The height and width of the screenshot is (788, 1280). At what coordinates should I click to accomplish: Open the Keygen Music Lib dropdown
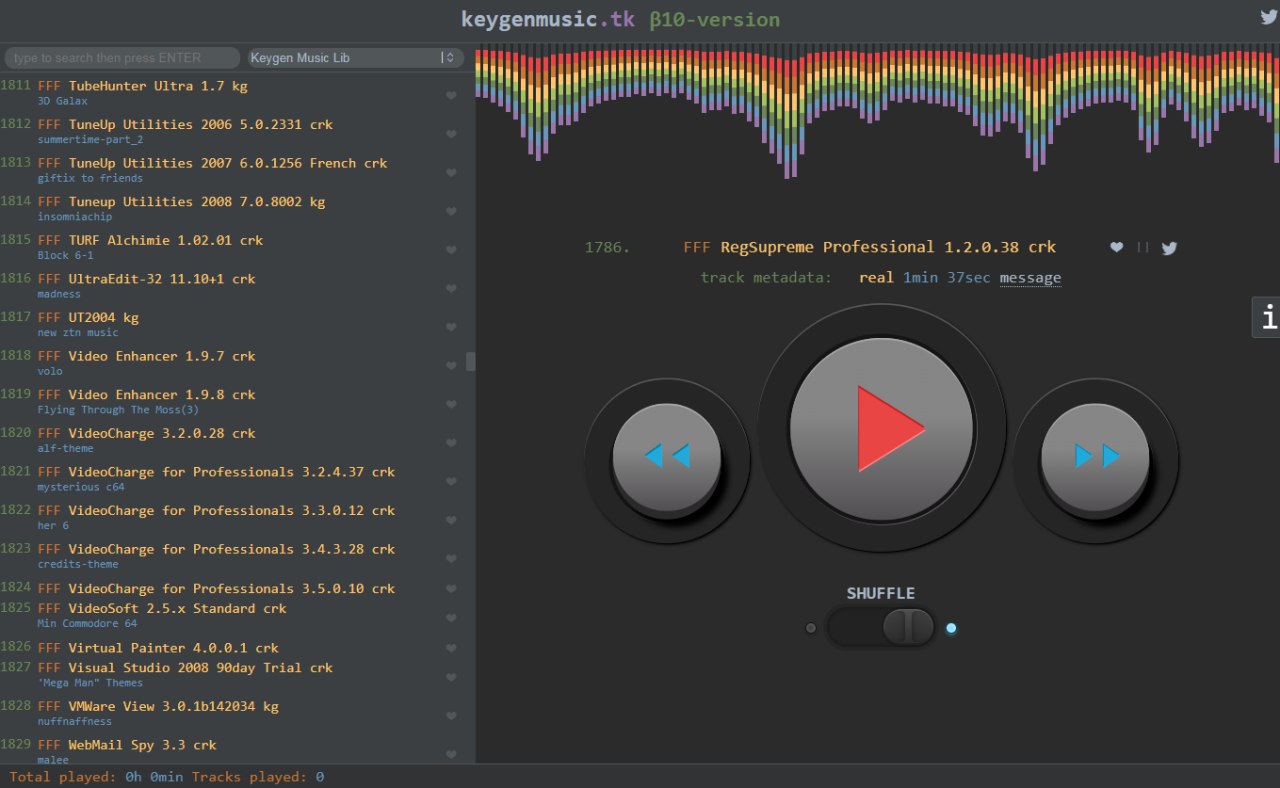[x=355, y=58]
